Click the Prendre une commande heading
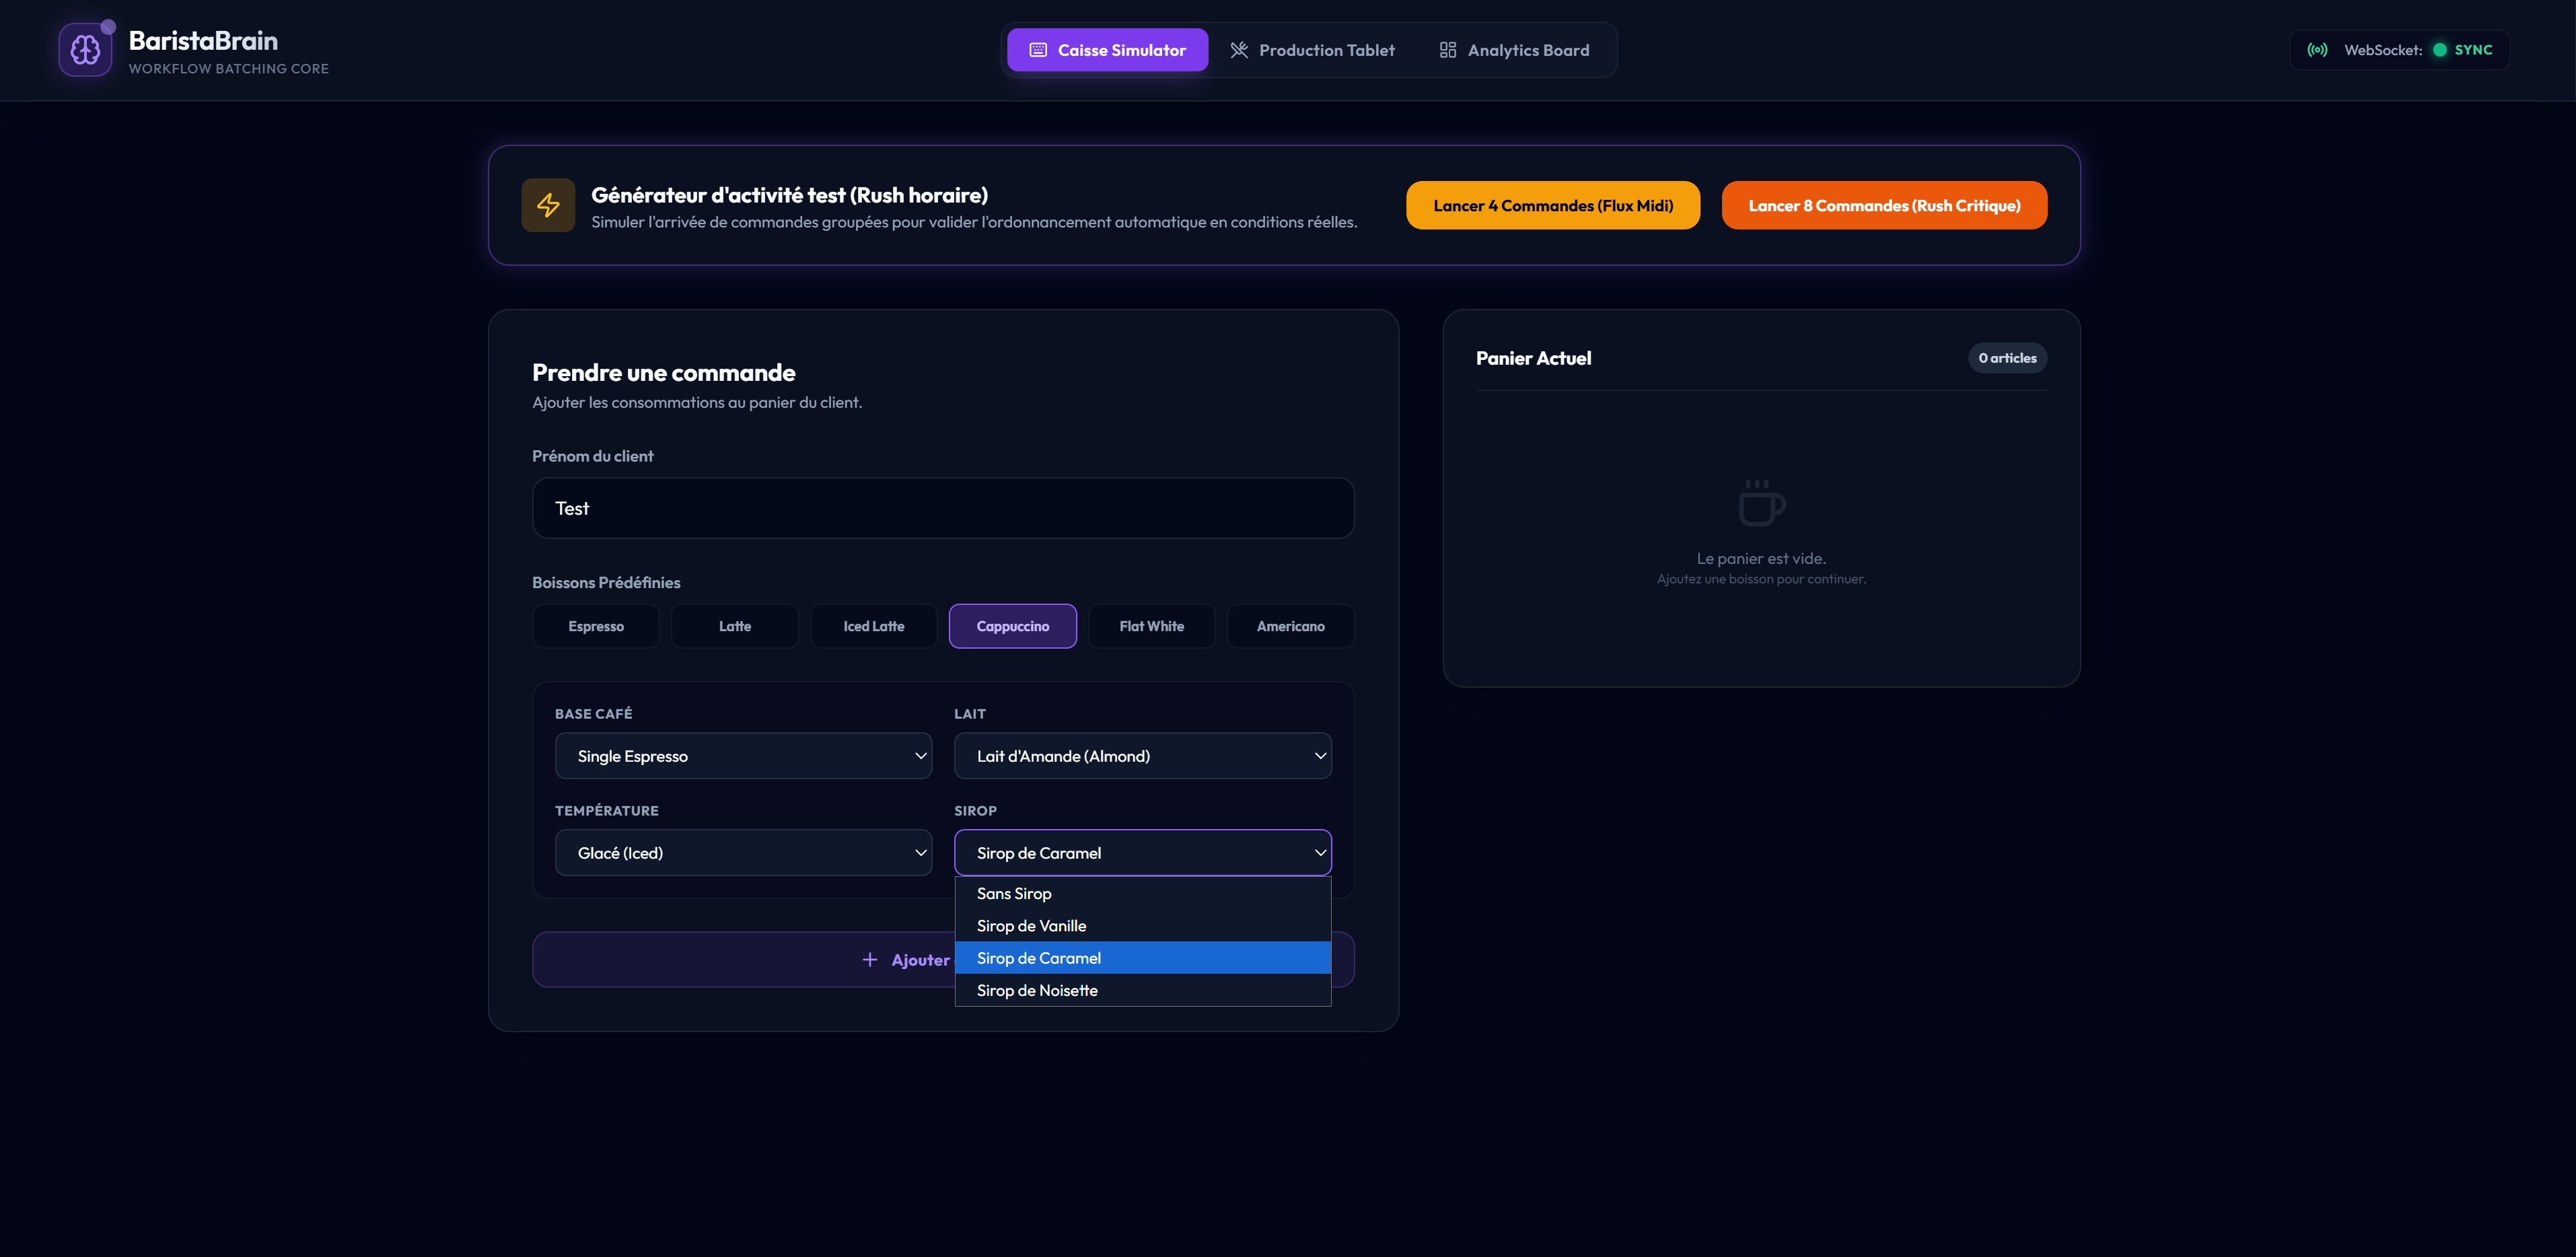This screenshot has width=2576, height=1257. pyautogui.click(x=664, y=373)
